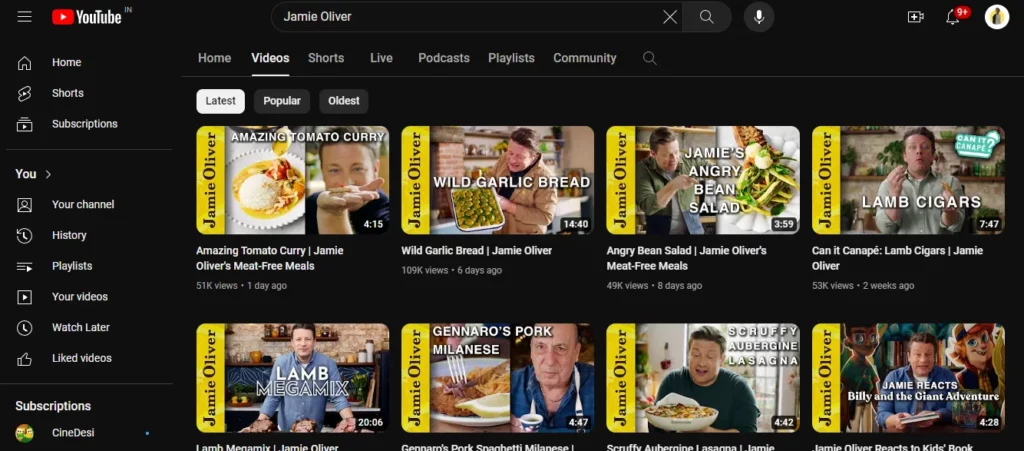This screenshot has width=1024, height=451.
Task: Switch to the Live tab
Action: [381, 58]
